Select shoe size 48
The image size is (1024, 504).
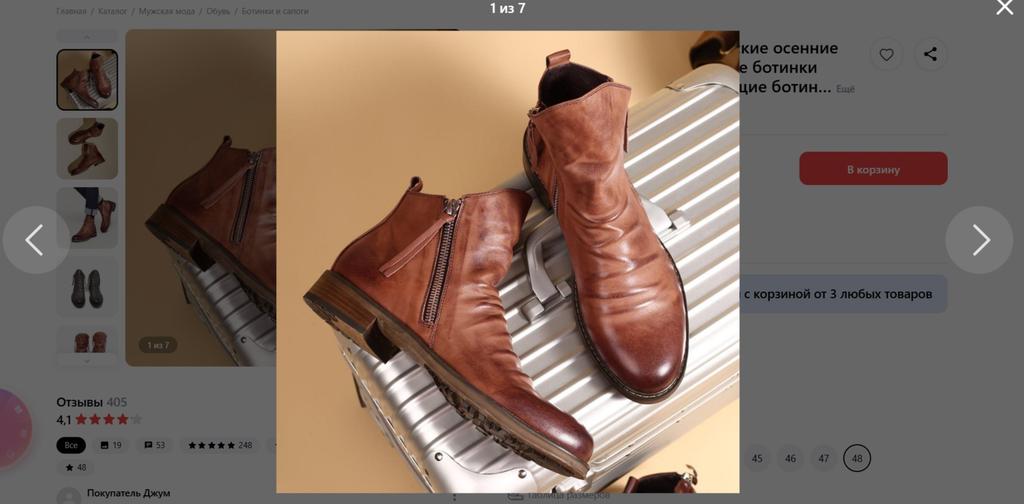(x=856, y=458)
